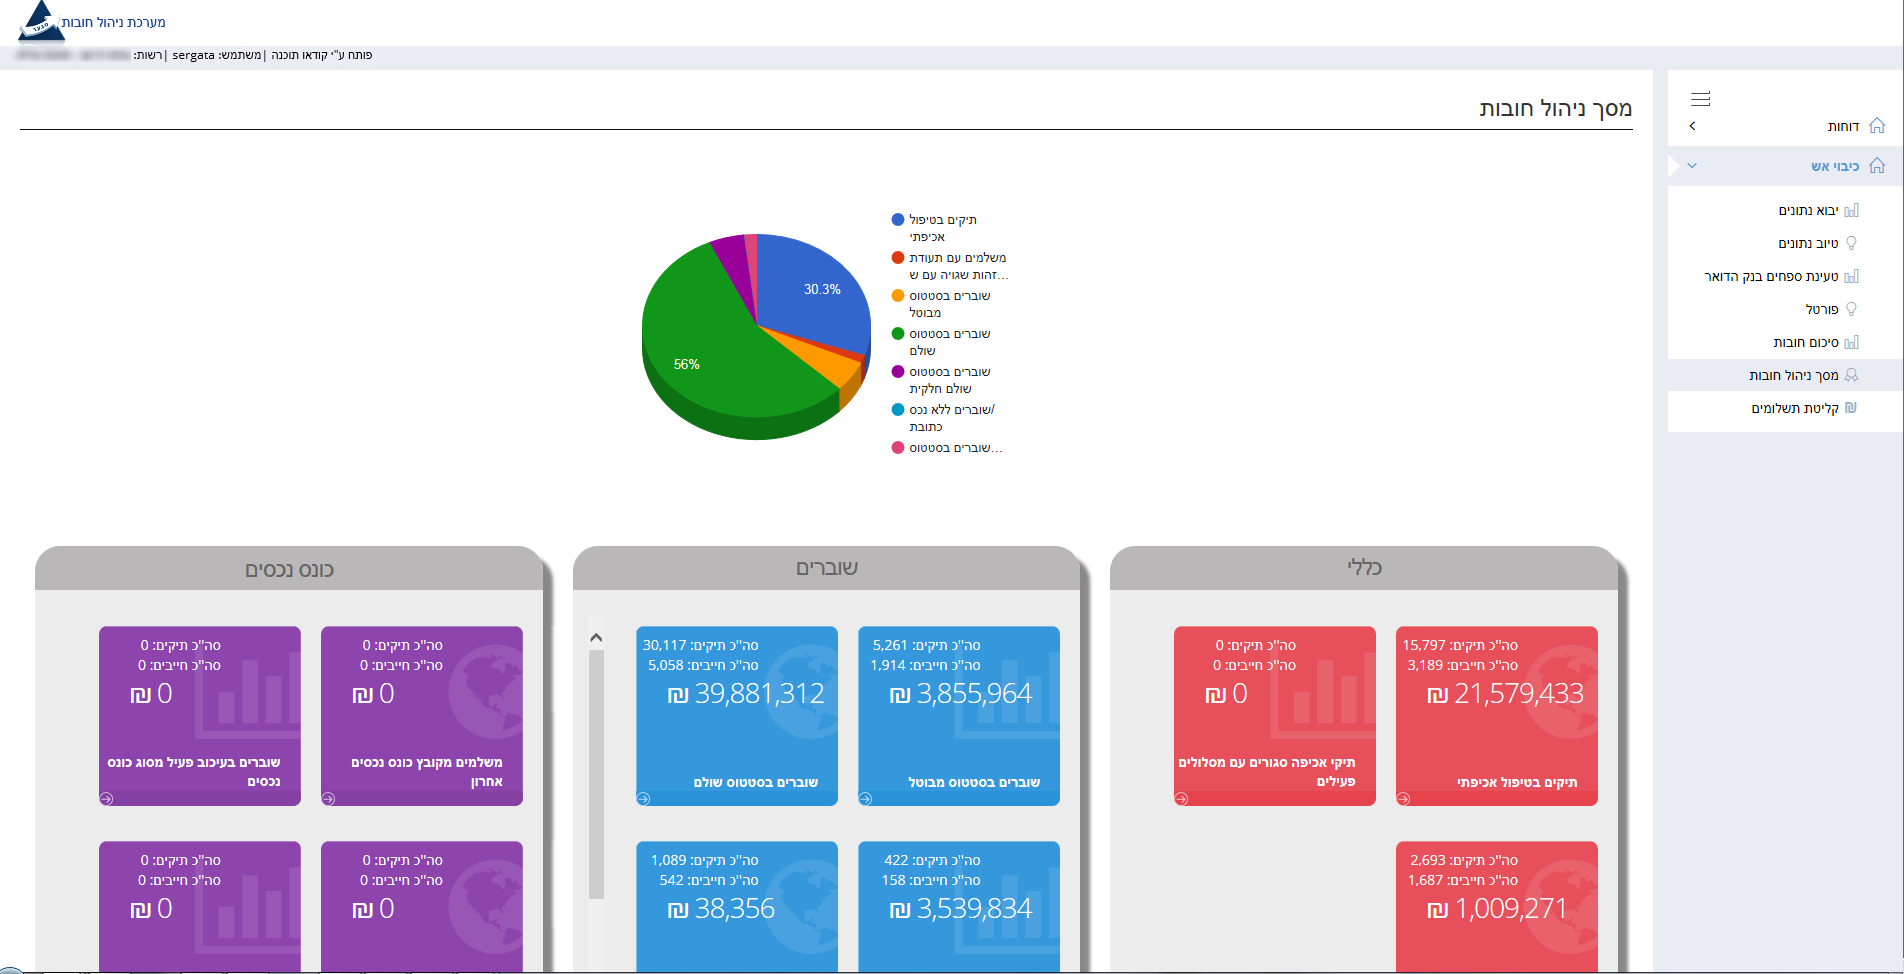
Task: Click the blue legend dot תיקים בטיפול אכיפתי
Action: pos(898,220)
